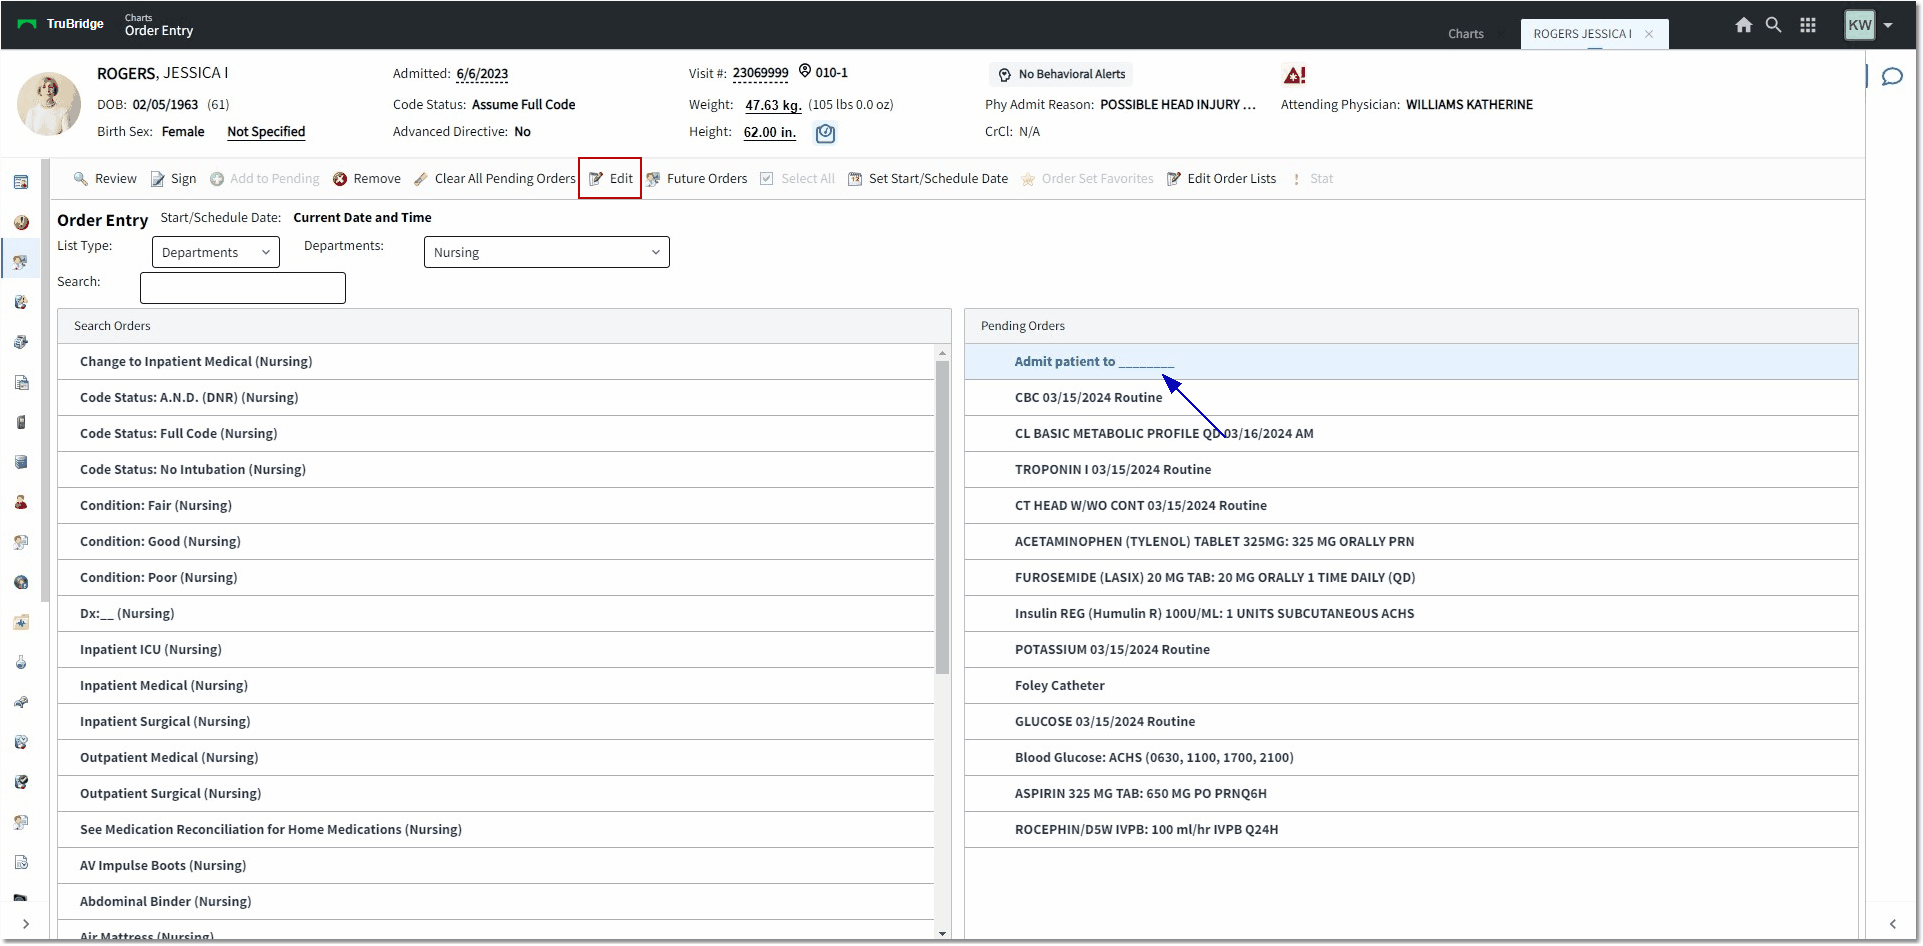Viewport: 1923px width, 946px height.
Task: Click the 62.00 in. height link
Action: 770,132
